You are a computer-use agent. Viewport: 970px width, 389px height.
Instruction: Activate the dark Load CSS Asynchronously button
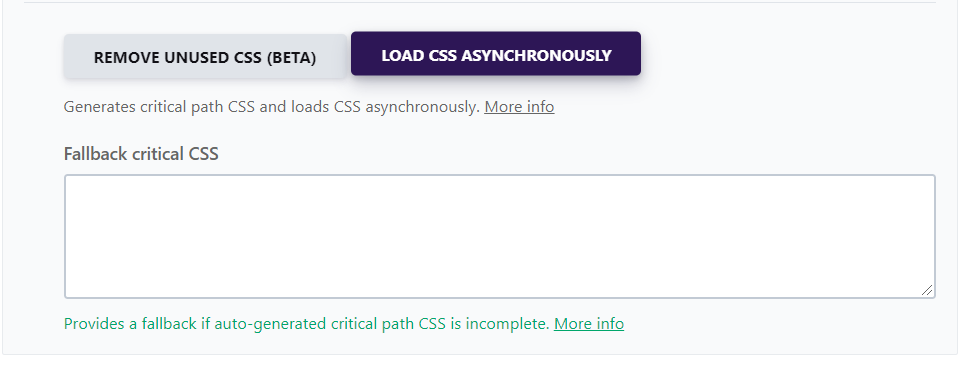click(496, 54)
